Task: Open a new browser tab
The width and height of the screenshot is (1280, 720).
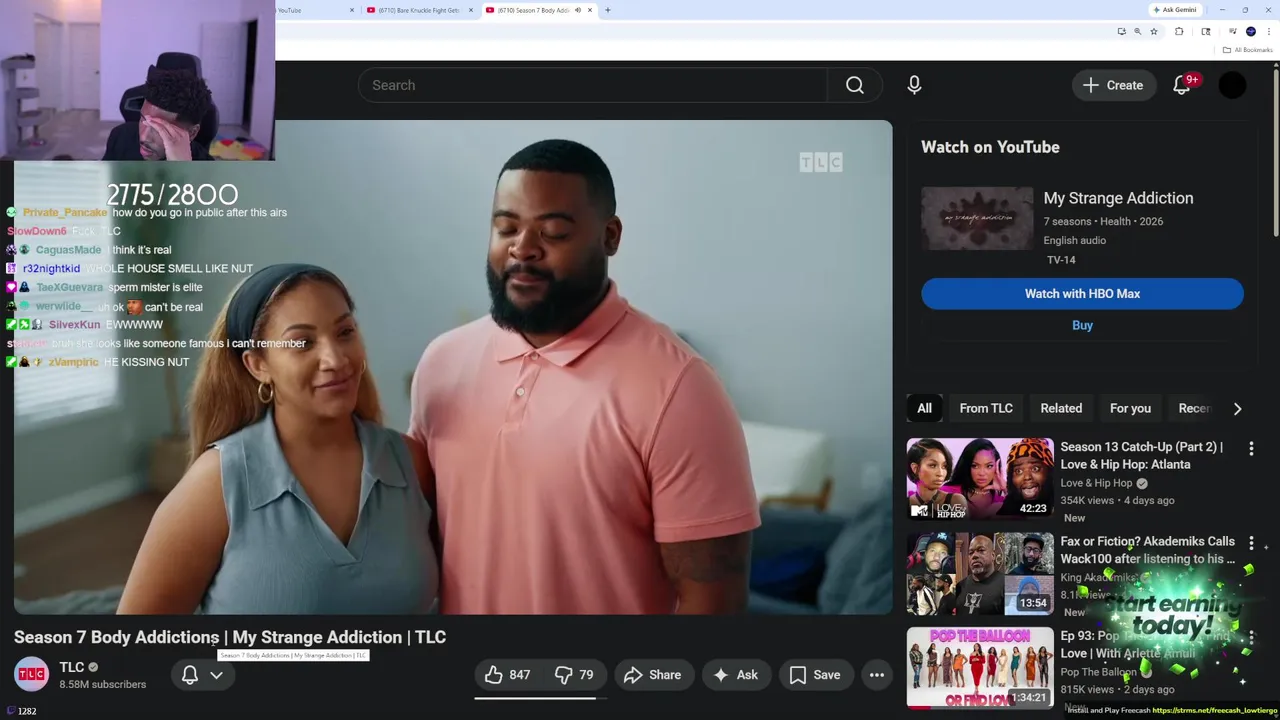Action: pyautogui.click(x=607, y=10)
